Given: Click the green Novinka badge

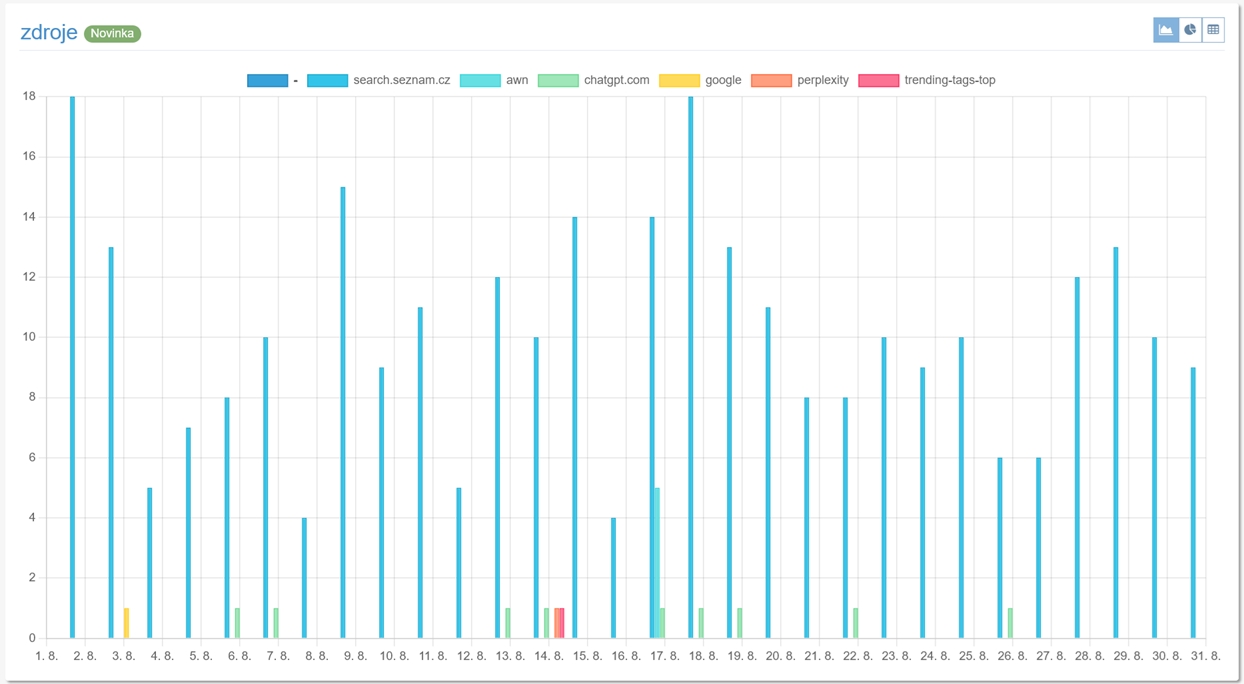Looking at the screenshot, I should (112, 34).
